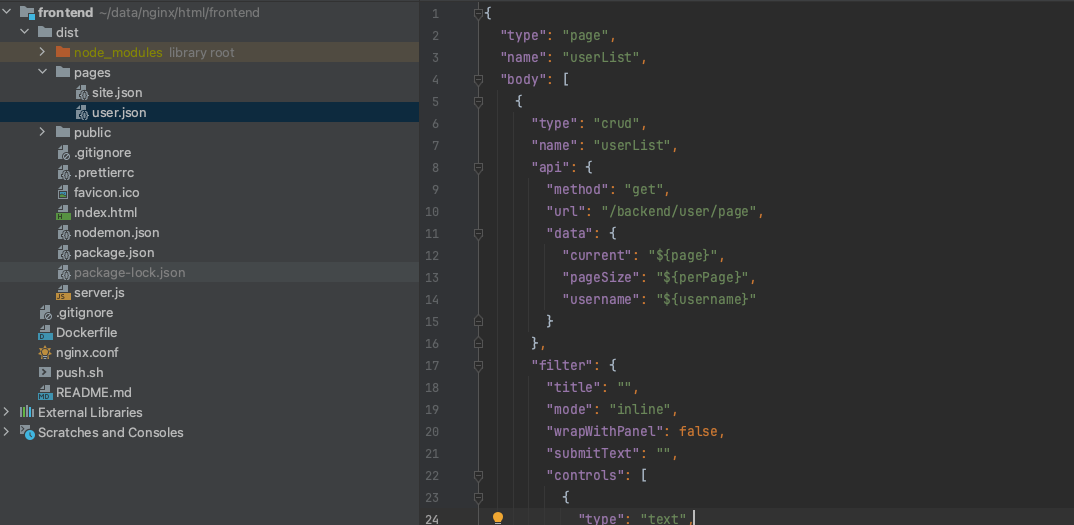Image resolution: width=1074 pixels, height=525 pixels.
Task: Open .prettierrc file
Action: tap(104, 173)
